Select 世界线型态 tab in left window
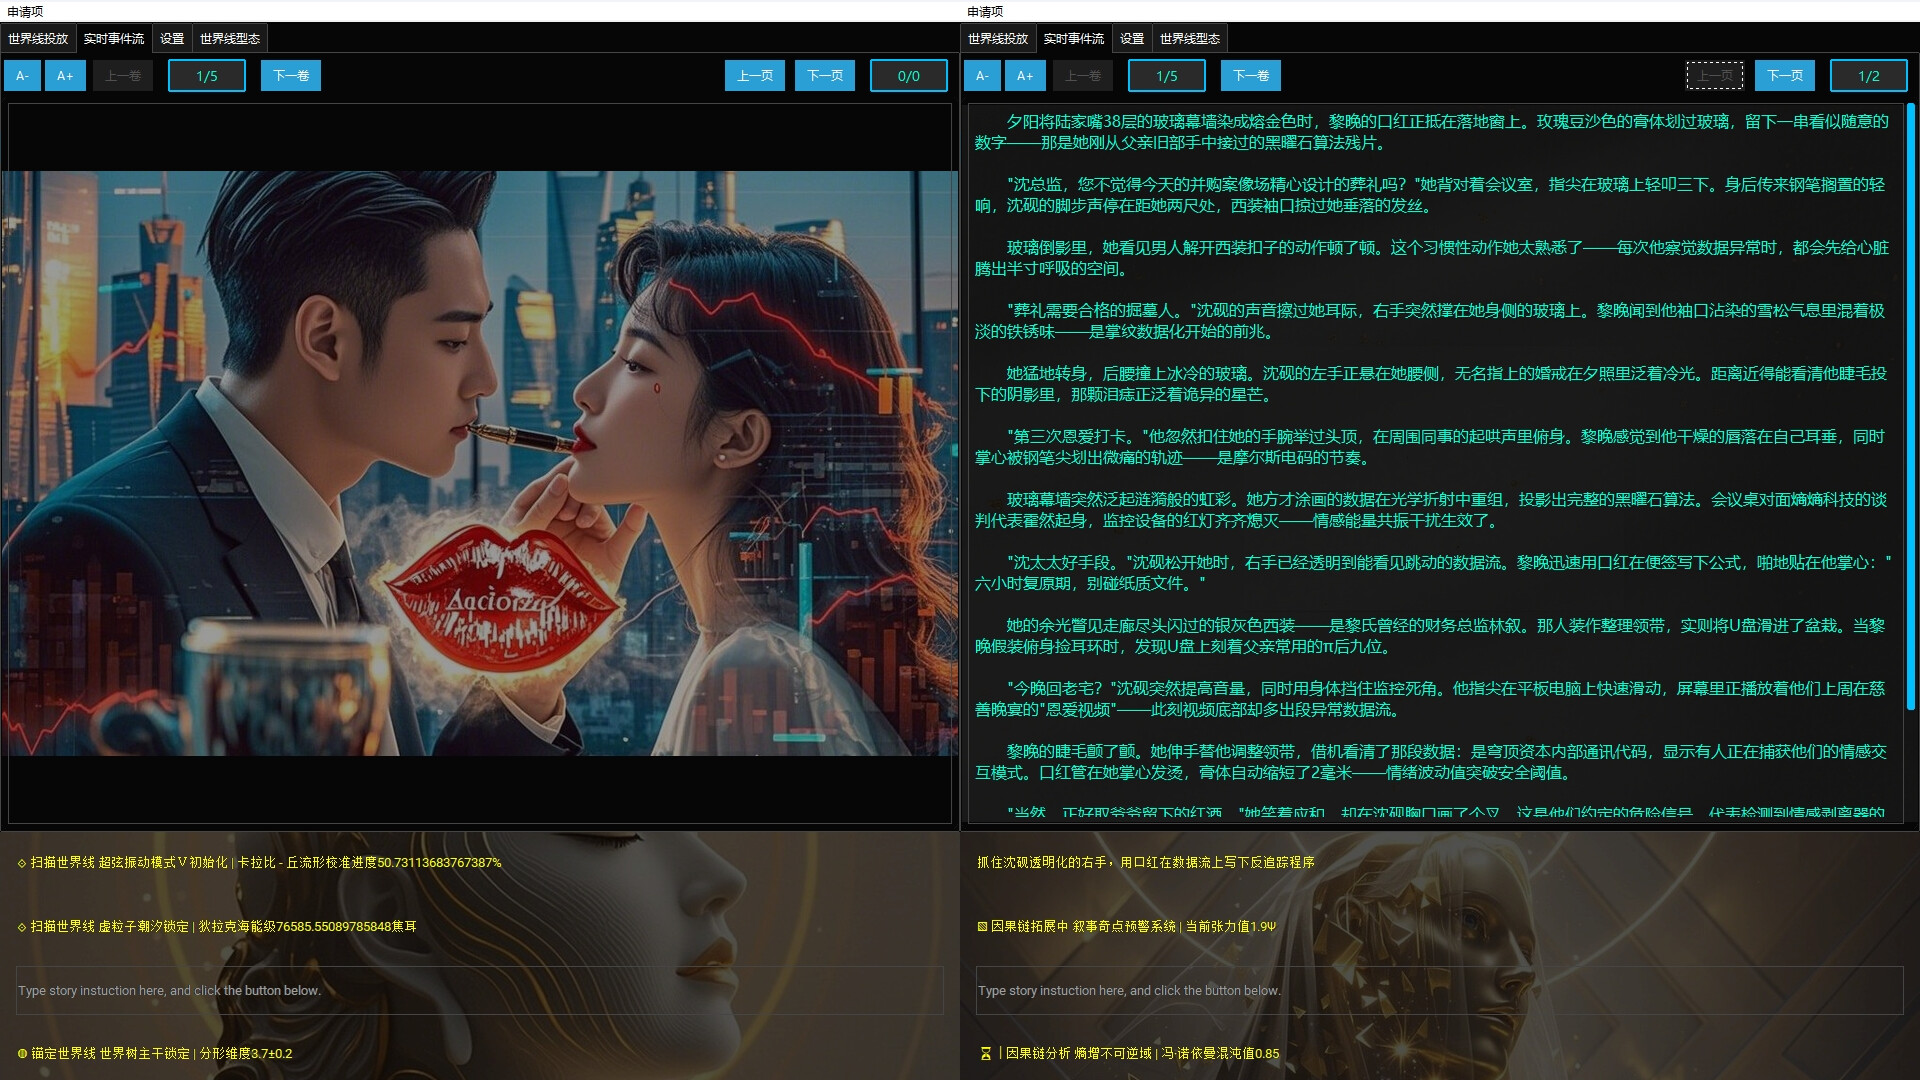 pyautogui.click(x=230, y=39)
